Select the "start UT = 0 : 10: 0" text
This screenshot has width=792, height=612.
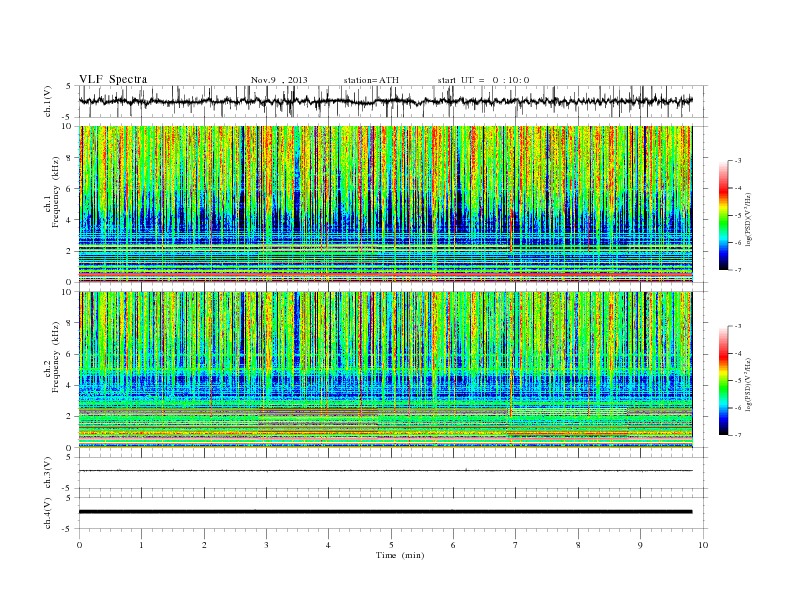click(483, 80)
